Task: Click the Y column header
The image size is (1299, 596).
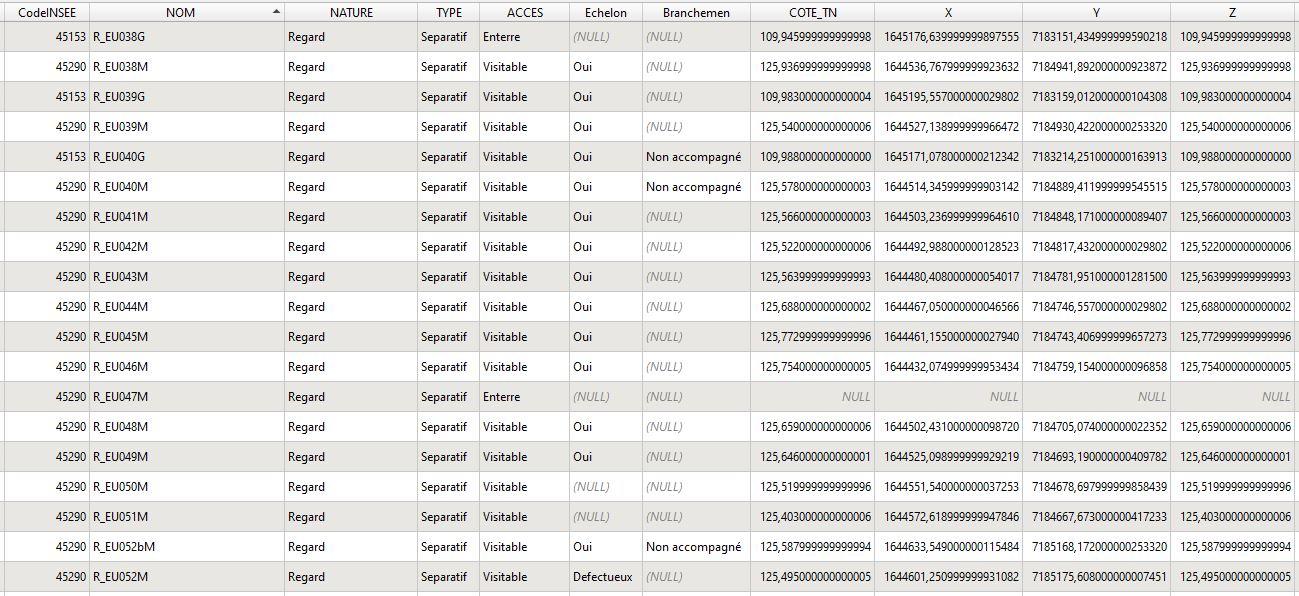Action: coord(1097,12)
